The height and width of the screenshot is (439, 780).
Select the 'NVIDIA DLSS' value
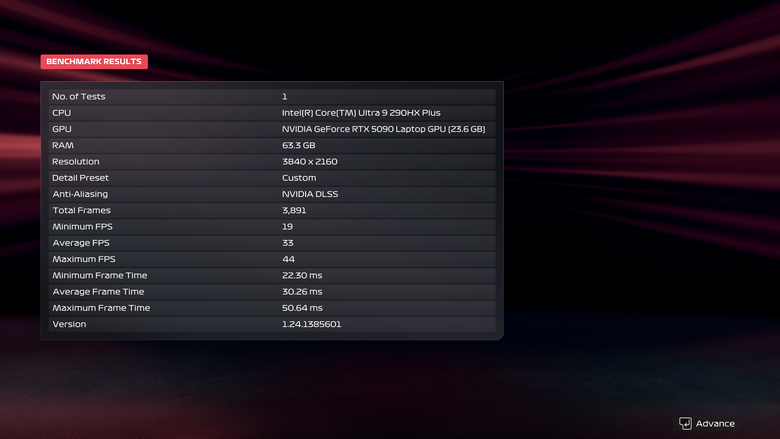coord(310,194)
